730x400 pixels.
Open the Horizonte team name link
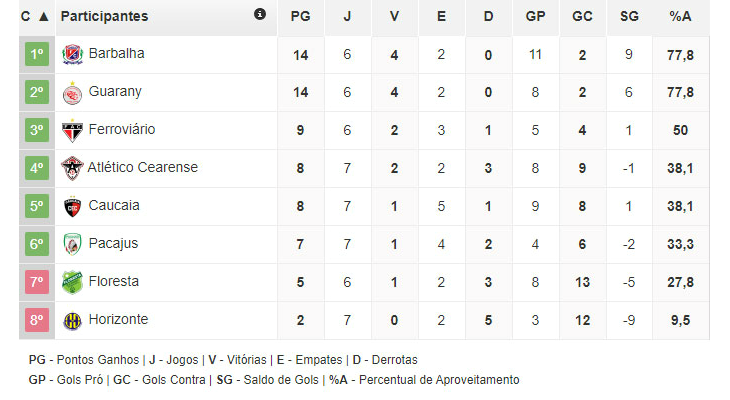(x=118, y=319)
